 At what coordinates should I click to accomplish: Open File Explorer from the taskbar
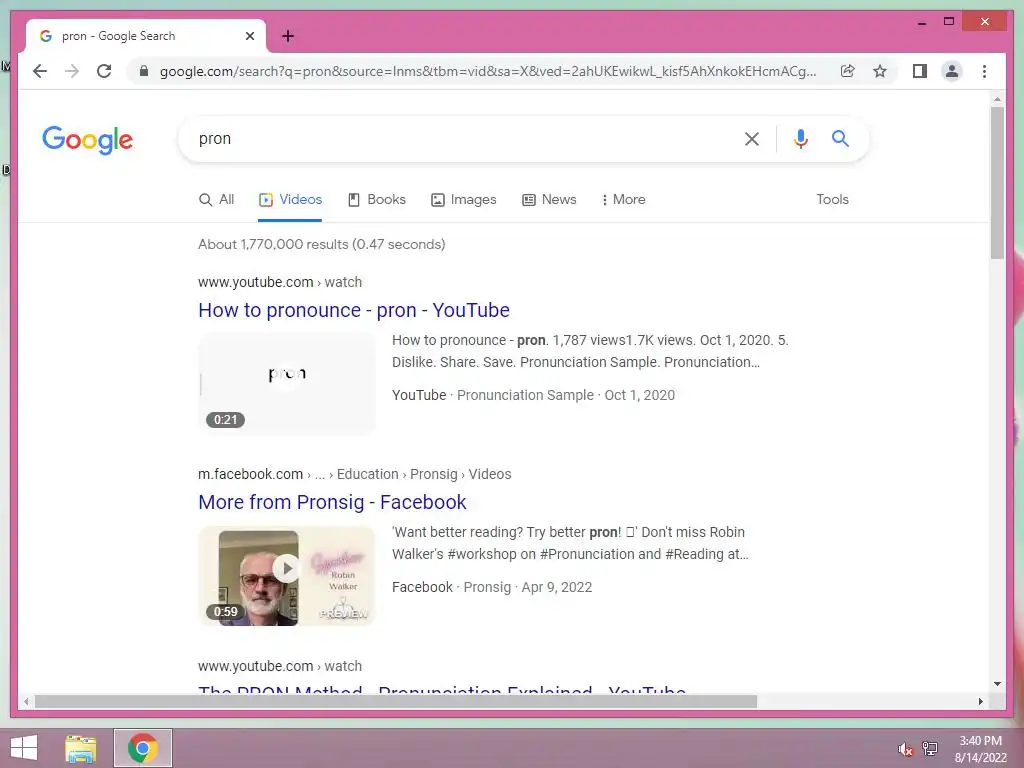tap(81, 748)
